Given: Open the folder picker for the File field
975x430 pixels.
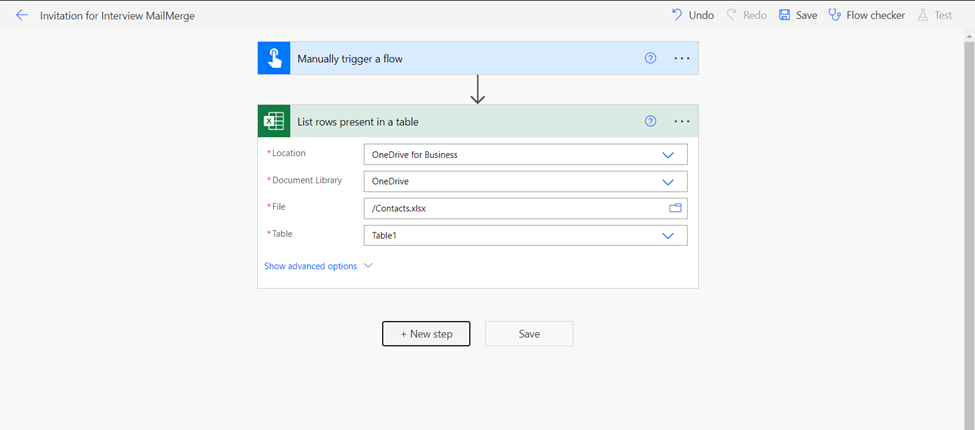Looking at the screenshot, I should [x=675, y=208].
